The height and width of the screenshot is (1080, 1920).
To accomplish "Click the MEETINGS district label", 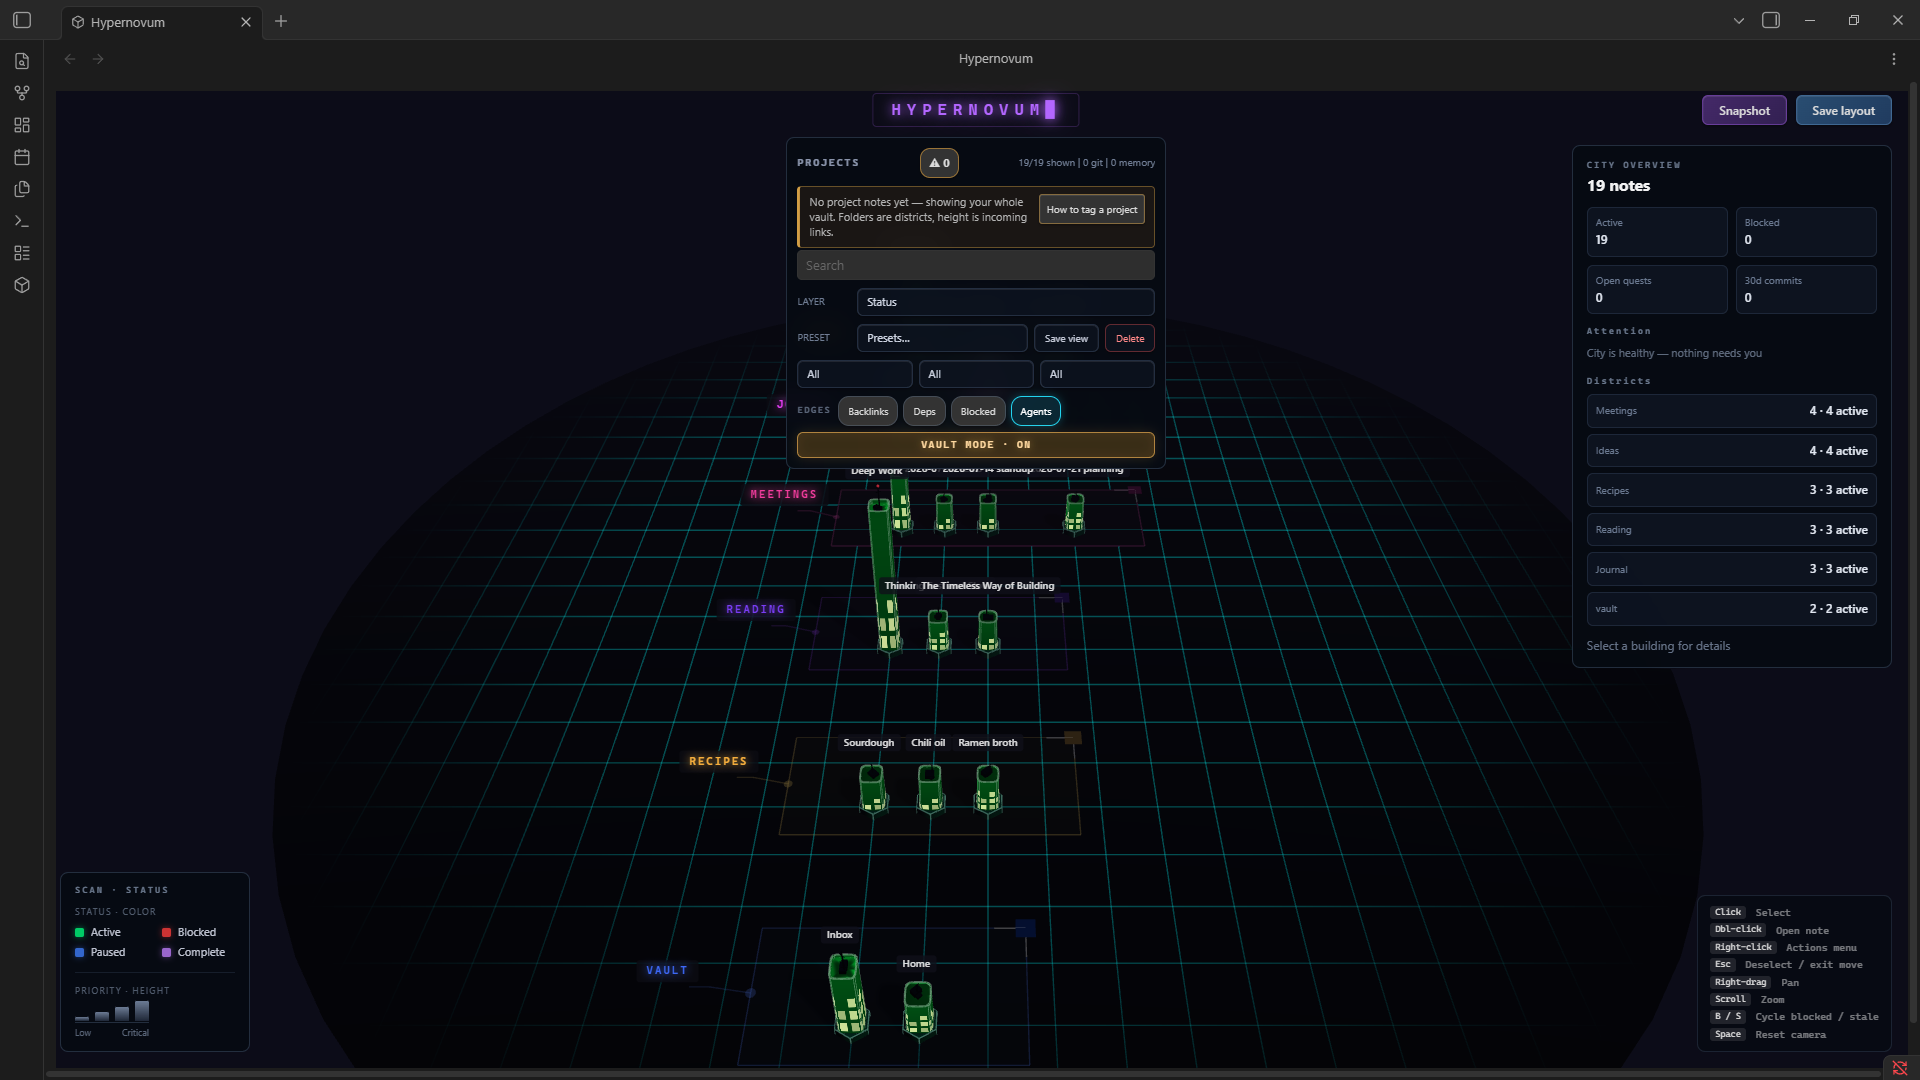I will tap(783, 495).
